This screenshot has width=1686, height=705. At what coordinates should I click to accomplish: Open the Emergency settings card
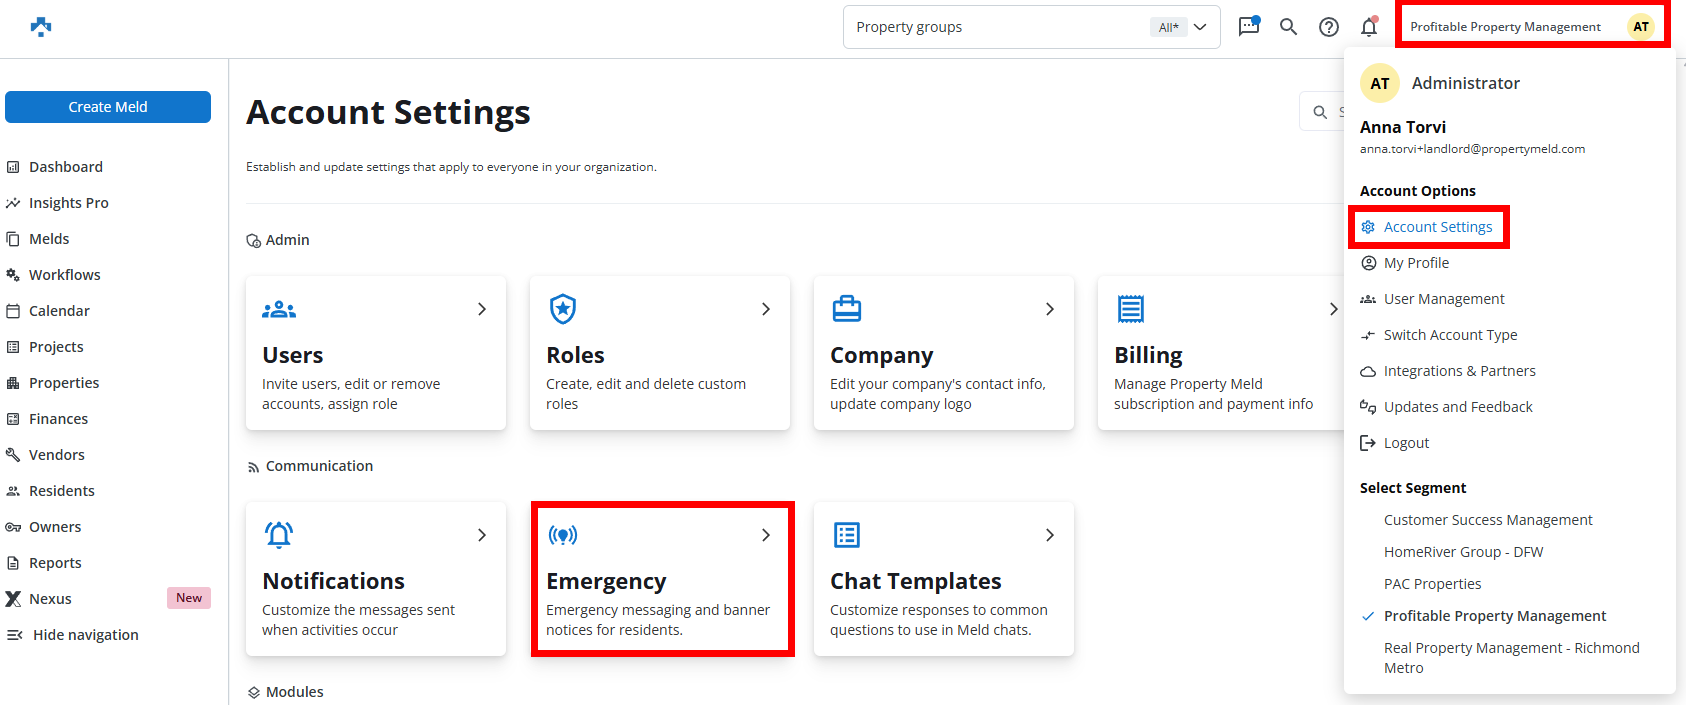click(662, 580)
